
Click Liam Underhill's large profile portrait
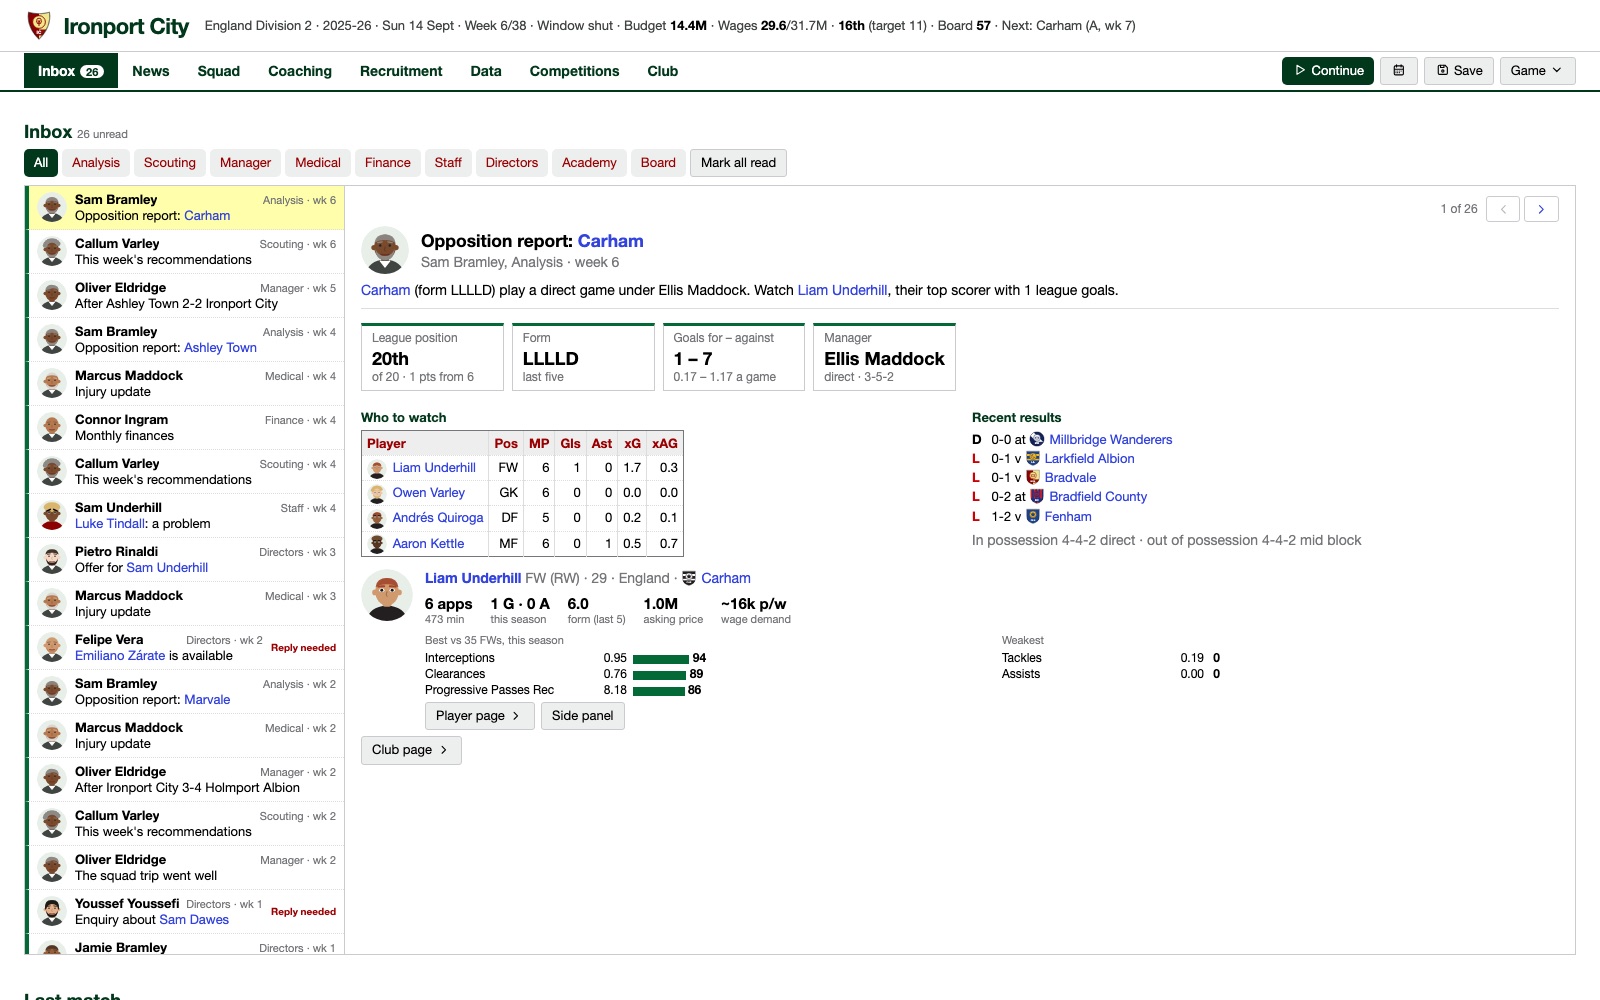(387, 595)
